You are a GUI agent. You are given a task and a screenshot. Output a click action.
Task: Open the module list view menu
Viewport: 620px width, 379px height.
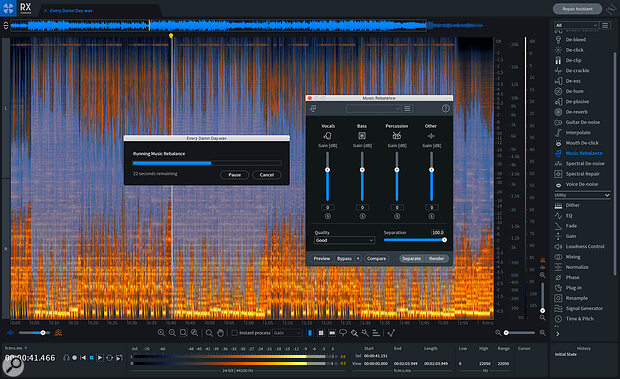pos(605,25)
